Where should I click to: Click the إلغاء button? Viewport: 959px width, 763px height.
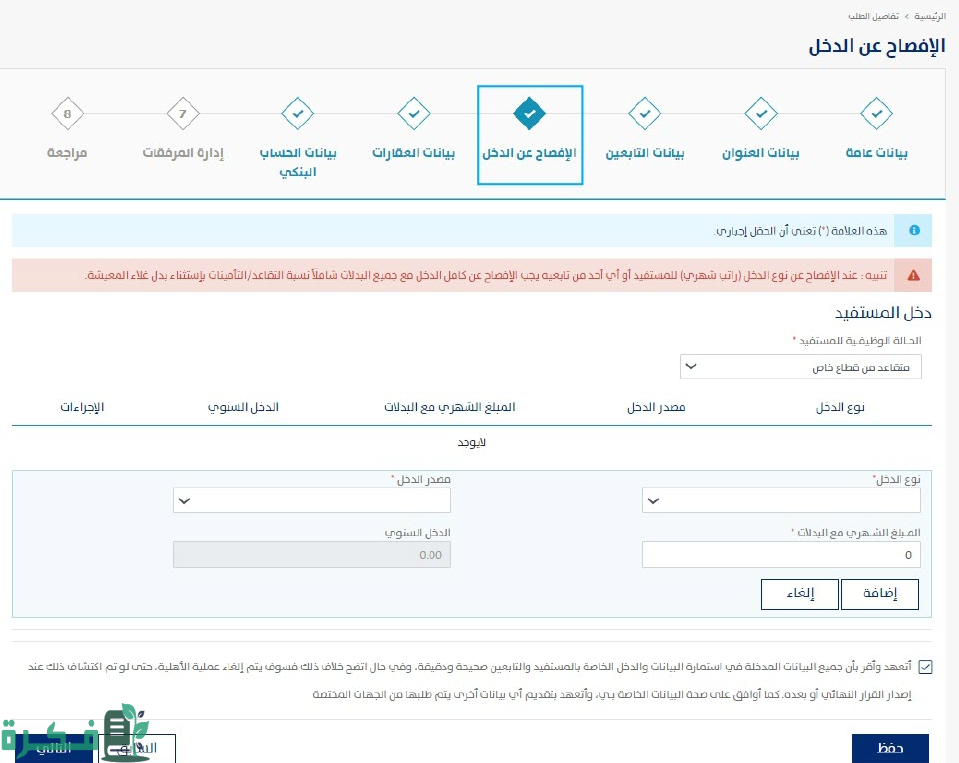click(x=799, y=594)
